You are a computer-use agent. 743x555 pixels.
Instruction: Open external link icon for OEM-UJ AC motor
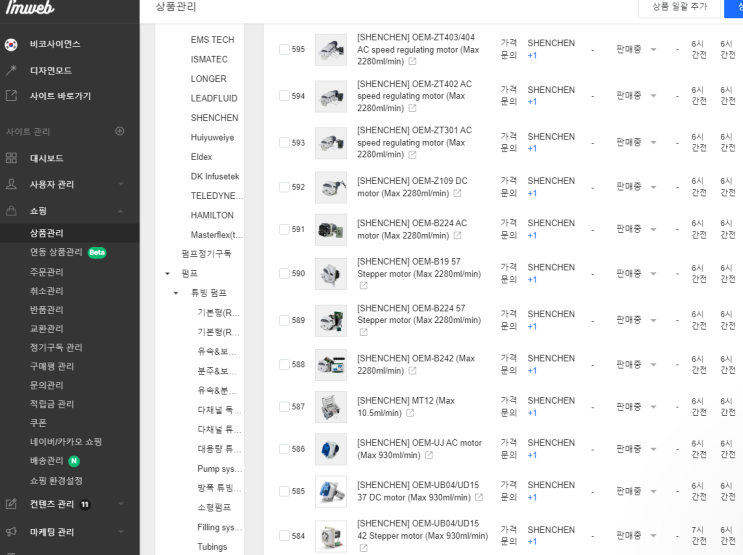pos(429,455)
